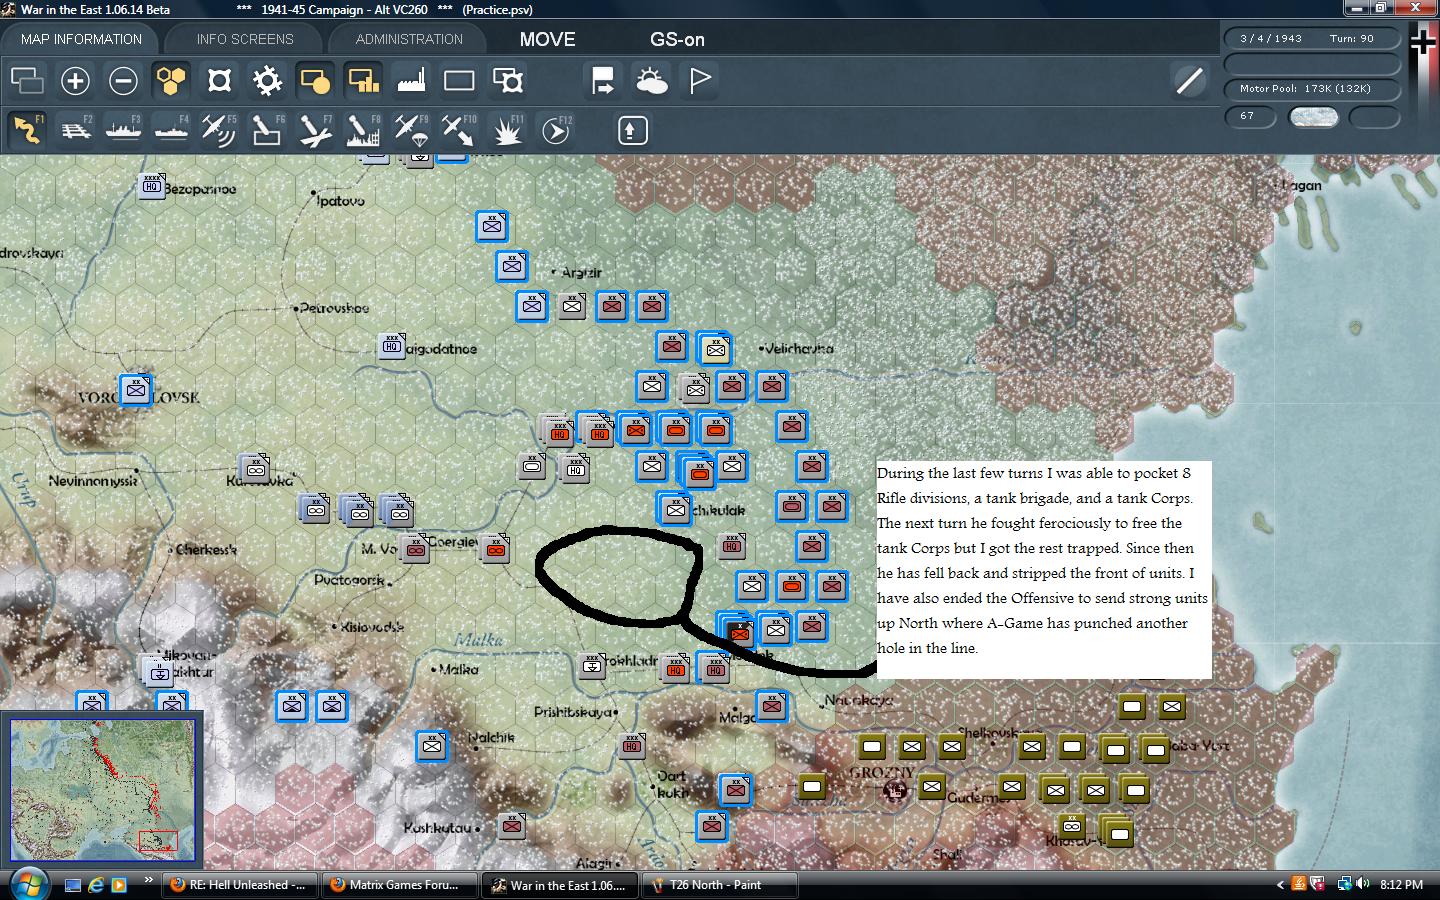Screen dimensions: 1440x900
Task: Toggle the fortification-level overlay icon
Action: [x=219, y=80]
